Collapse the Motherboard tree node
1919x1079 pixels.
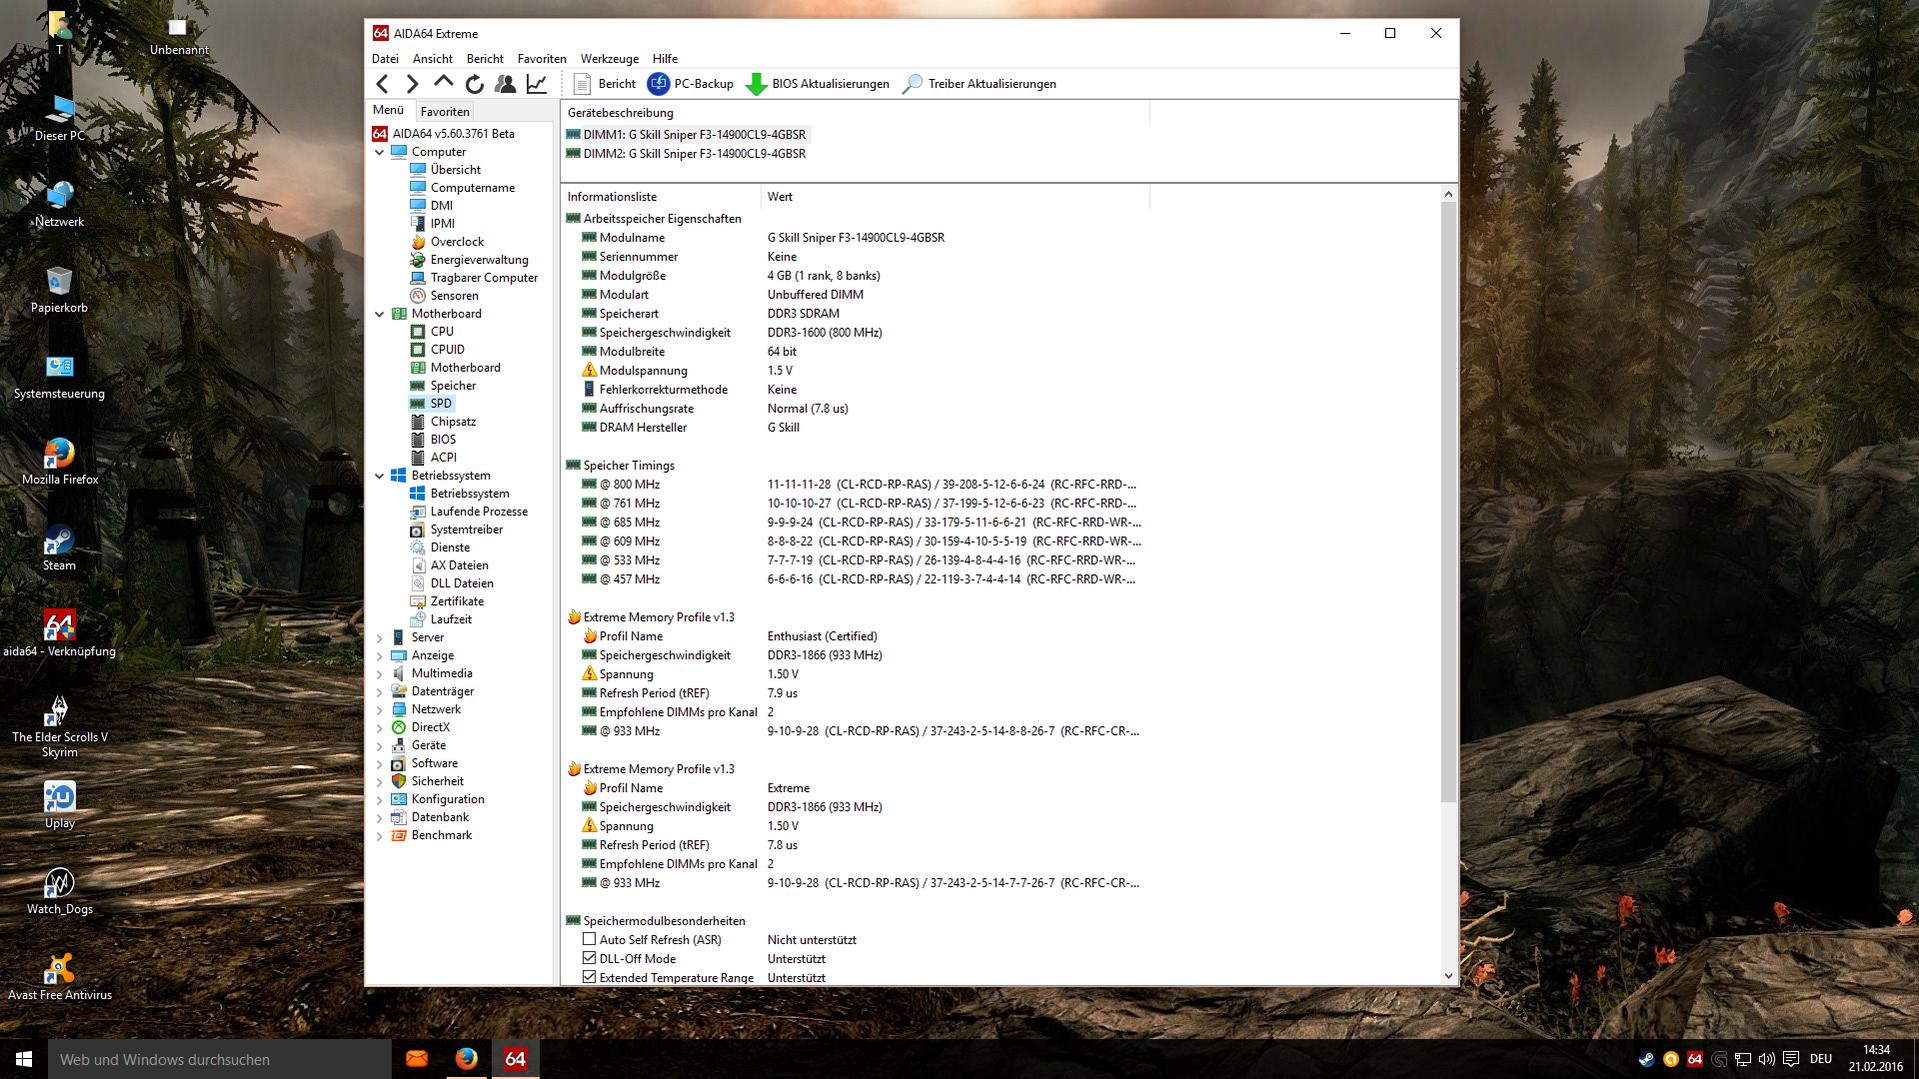tap(379, 314)
